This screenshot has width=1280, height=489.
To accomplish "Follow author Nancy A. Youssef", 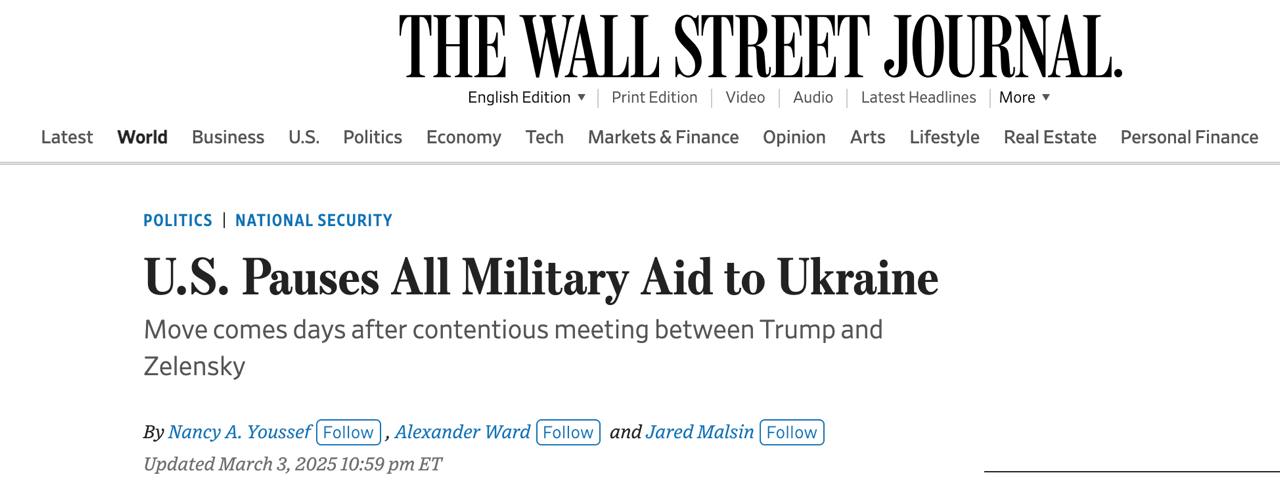I will pyautogui.click(x=348, y=432).
